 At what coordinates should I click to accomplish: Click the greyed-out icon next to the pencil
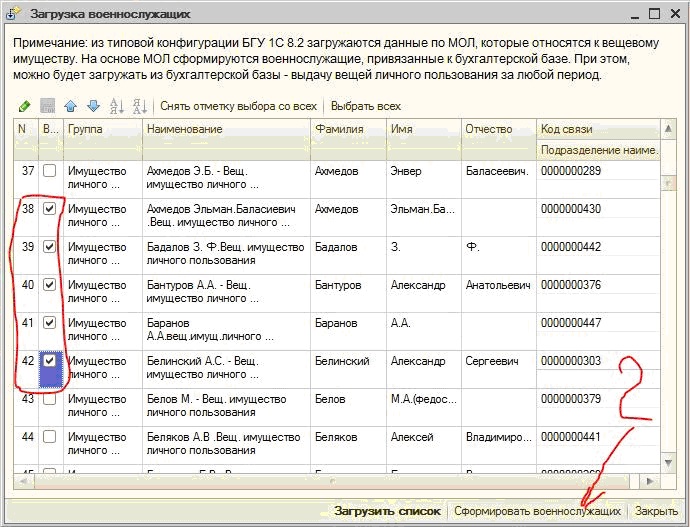click(46, 106)
